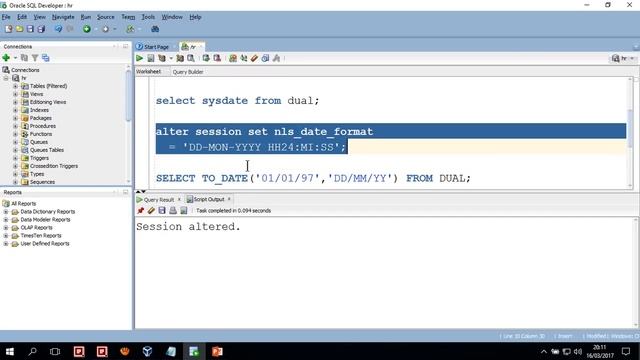Click the Save All icon in main toolbar
The width and height of the screenshot is (640, 360).
pos(41,29)
